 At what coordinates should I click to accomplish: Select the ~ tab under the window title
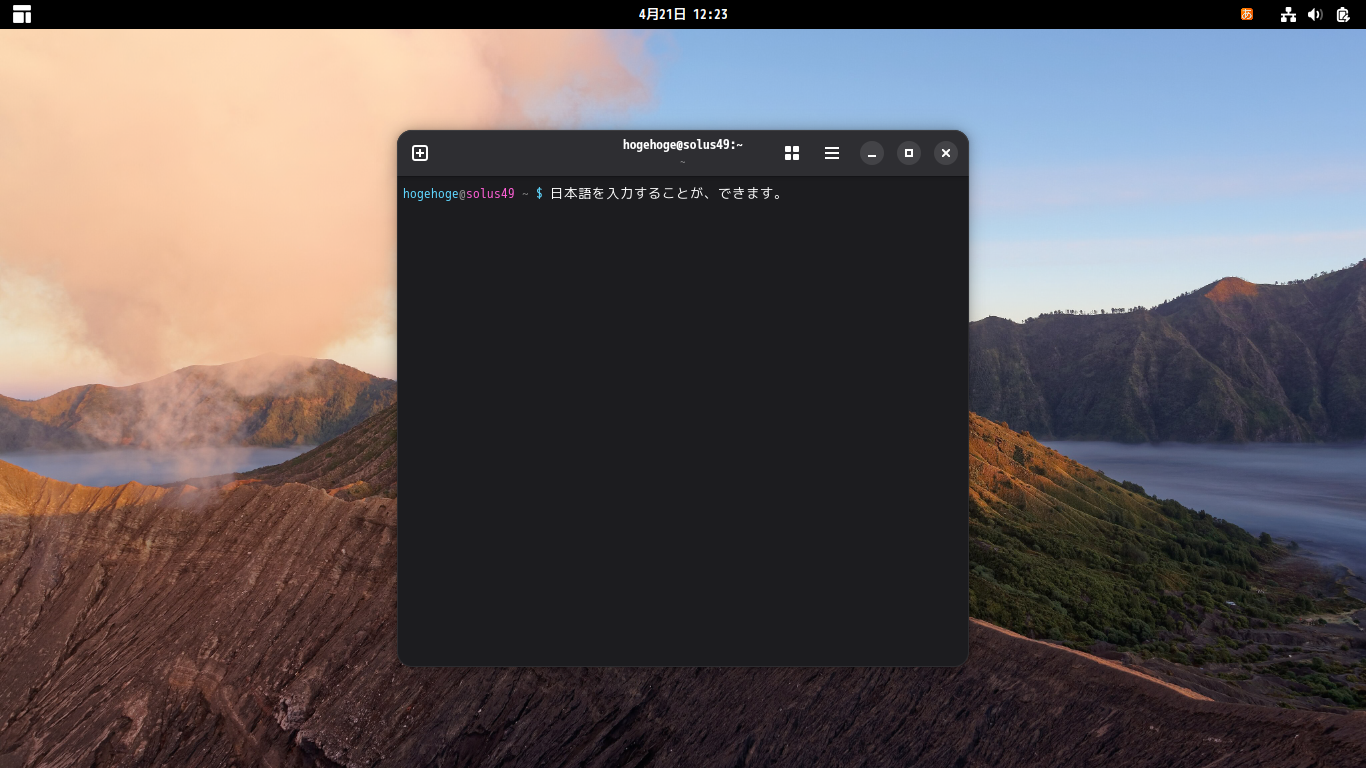tap(683, 162)
